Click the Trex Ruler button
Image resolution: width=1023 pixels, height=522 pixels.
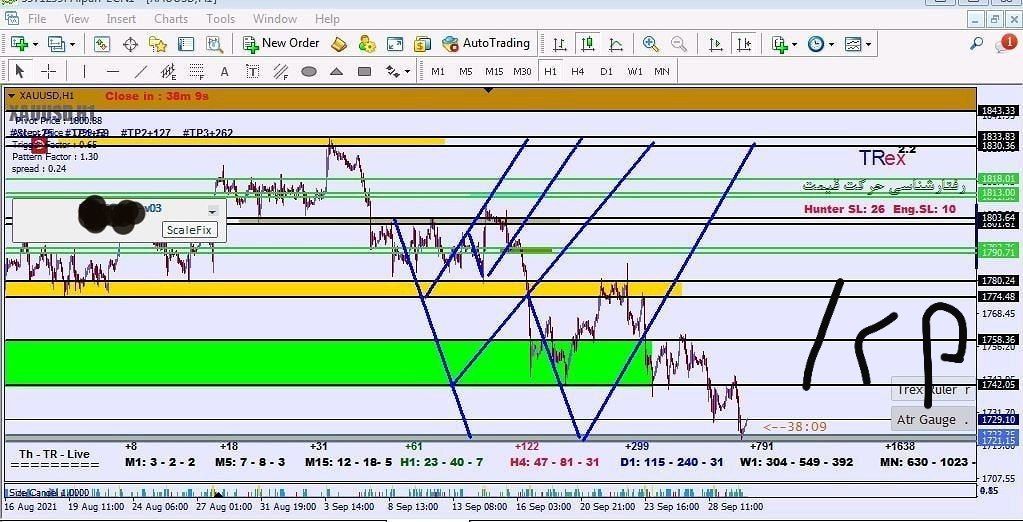click(933, 390)
